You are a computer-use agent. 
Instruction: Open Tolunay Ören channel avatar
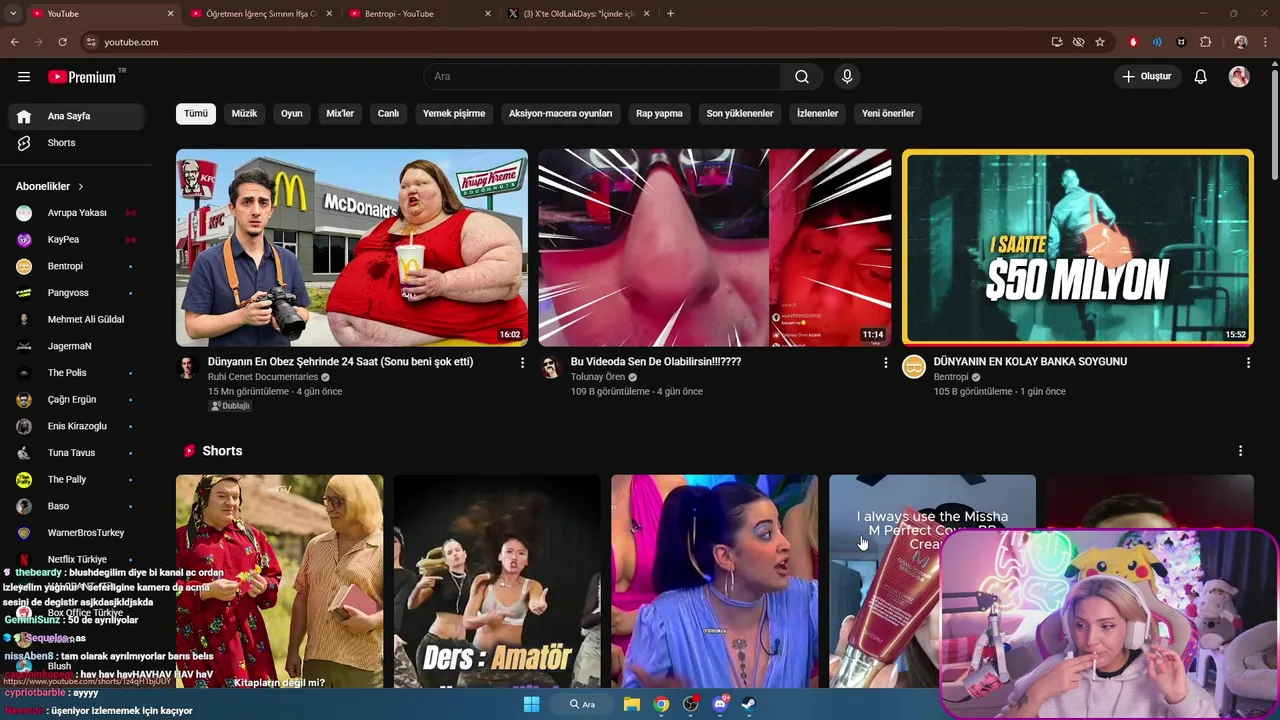point(551,367)
